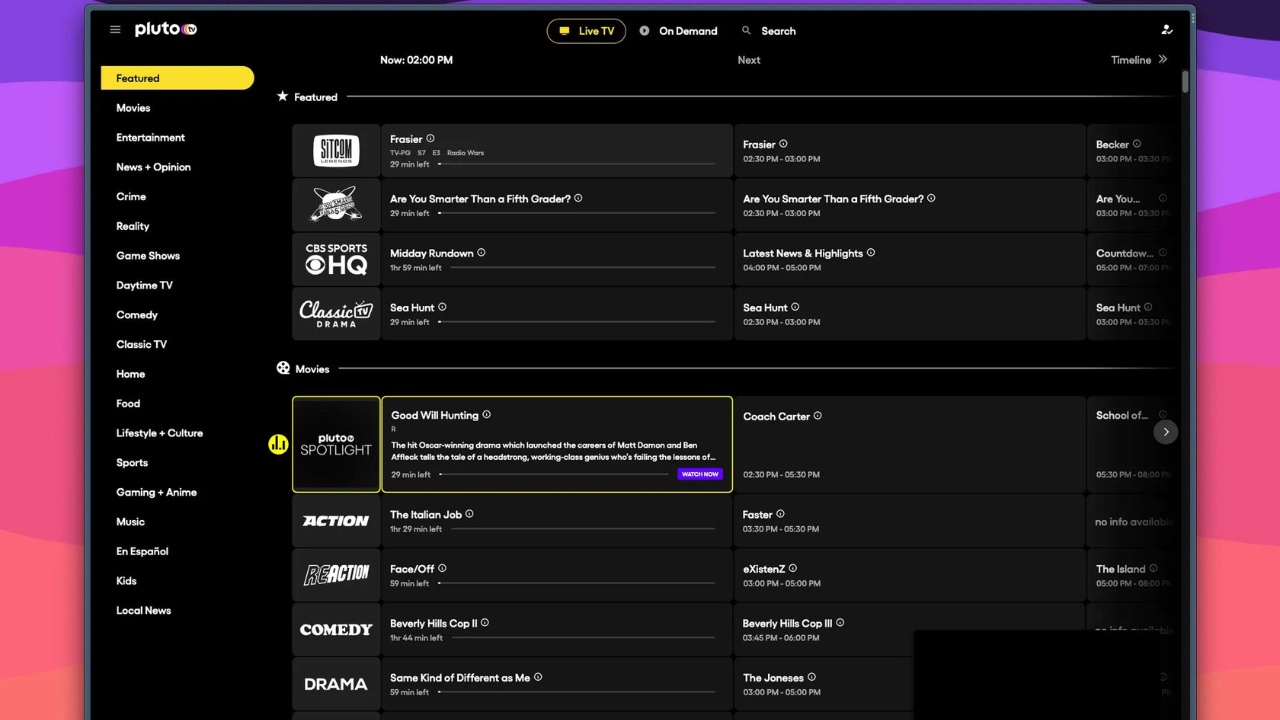The height and width of the screenshot is (720, 1280).
Task: Select Kids category
Action: 126,580
